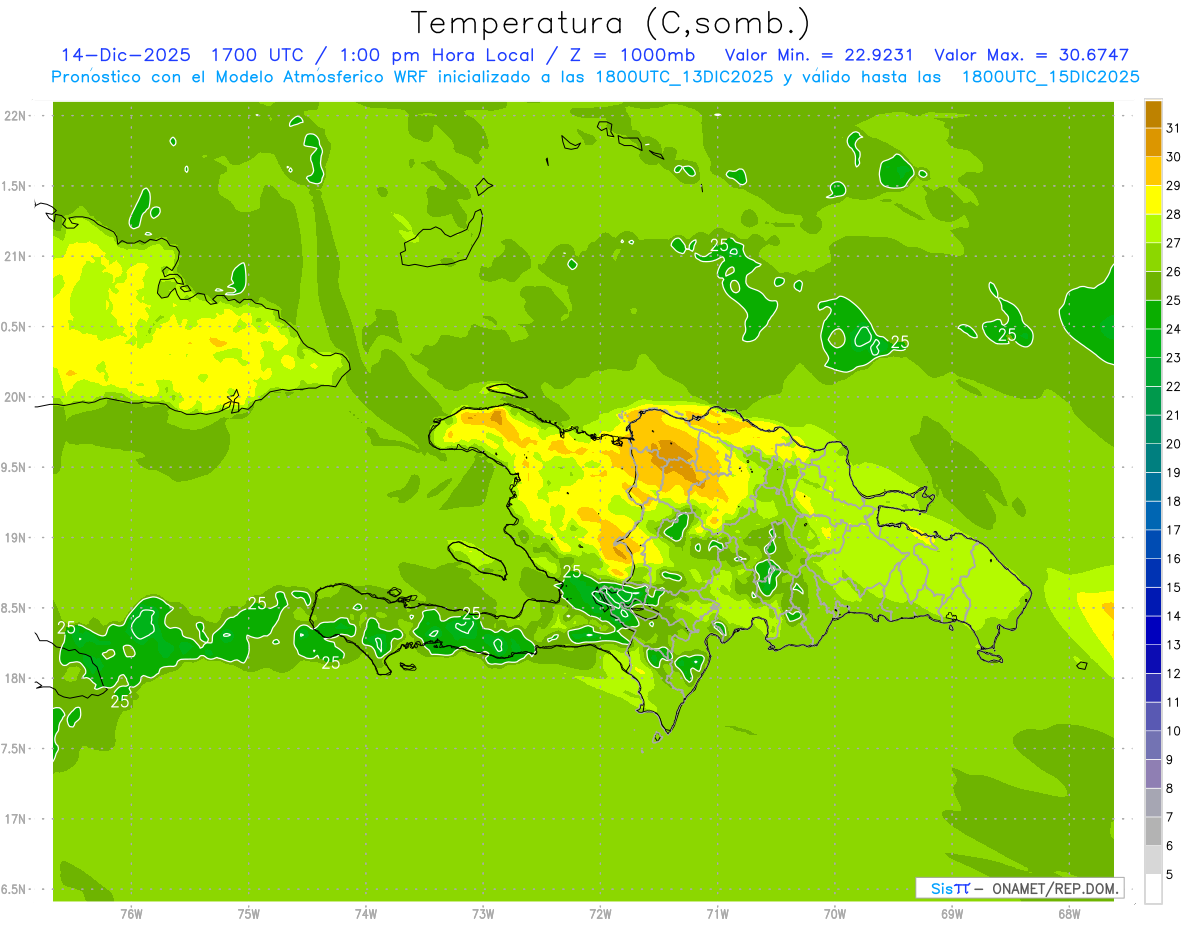Screen dimensions: 1200x927
Task: Click the '76W' longitude axis label
Action: (x=131, y=913)
